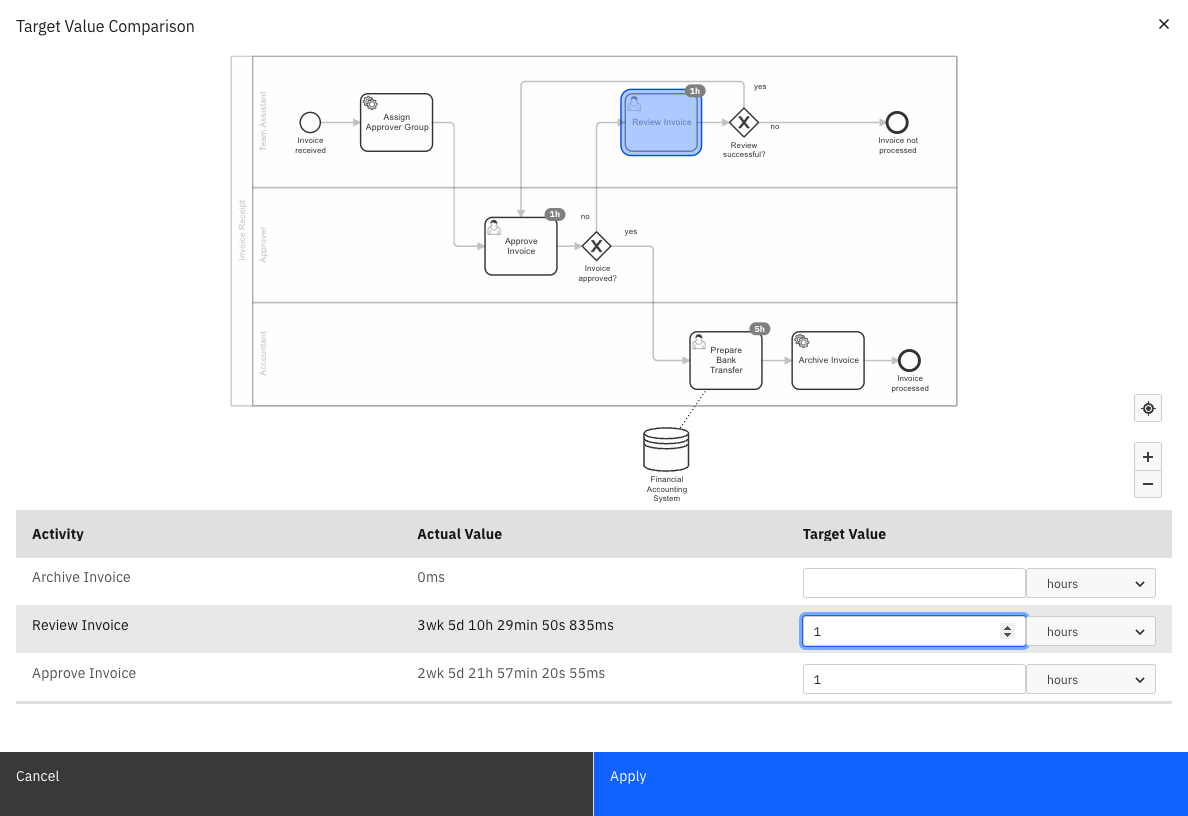Select the Prepare Bank Transfer task
This screenshot has height=816, width=1188.
click(x=726, y=361)
